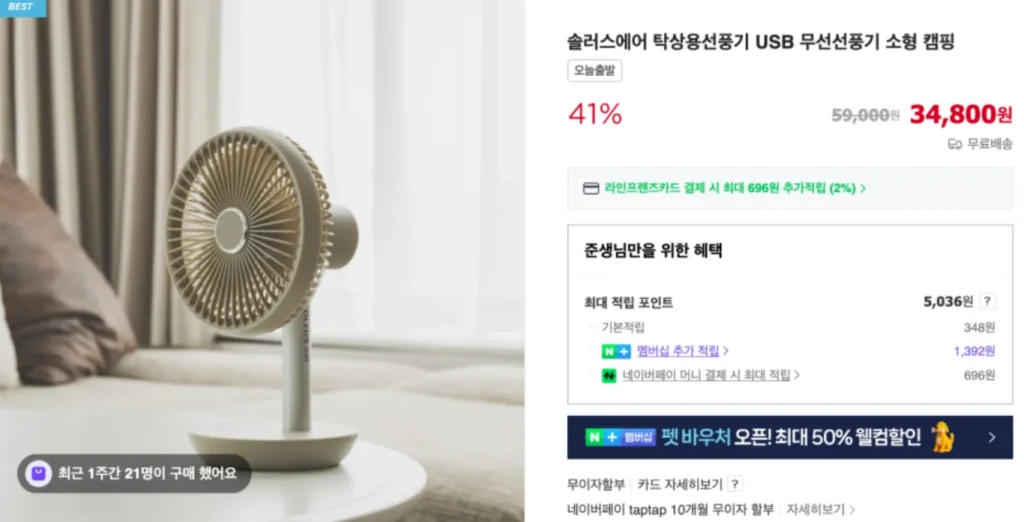Click the BEST badge on product image
Image resolution: width=1024 pixels, height=522 pixels.
[23, 8]
